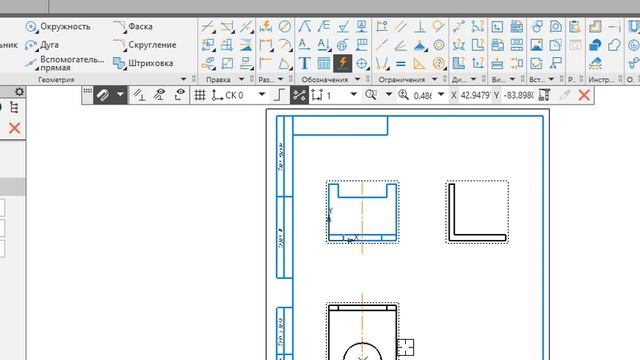This screenshot has width=640, height=360.
Task: Select the angular dimension icon
Action: pyautogui.click(x=284, y=63)
